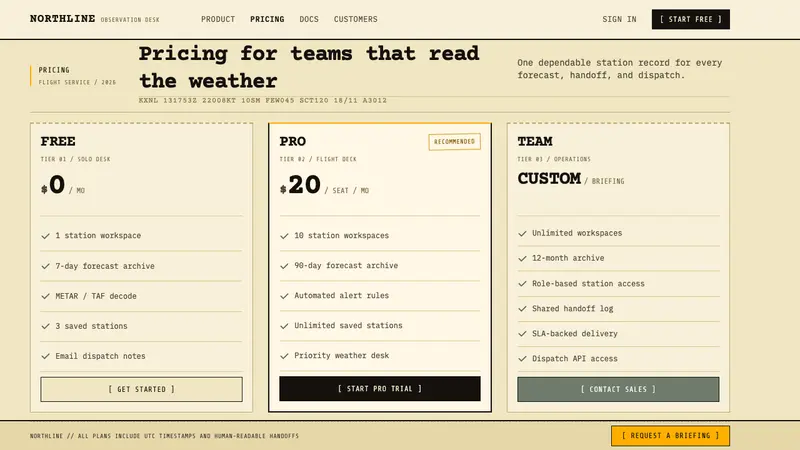Click checkmark icon beside 'Automated alert rules'
This screenshot has width=800, height=450.
coord(284,296)
